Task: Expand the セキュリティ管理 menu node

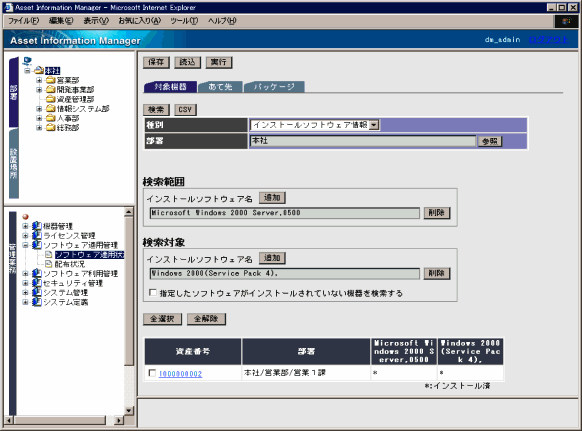Action: [25, 283]
